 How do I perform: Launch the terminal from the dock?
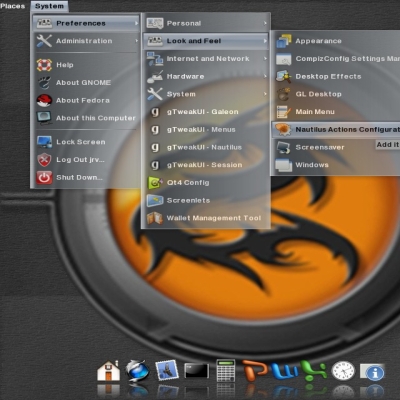197,371
